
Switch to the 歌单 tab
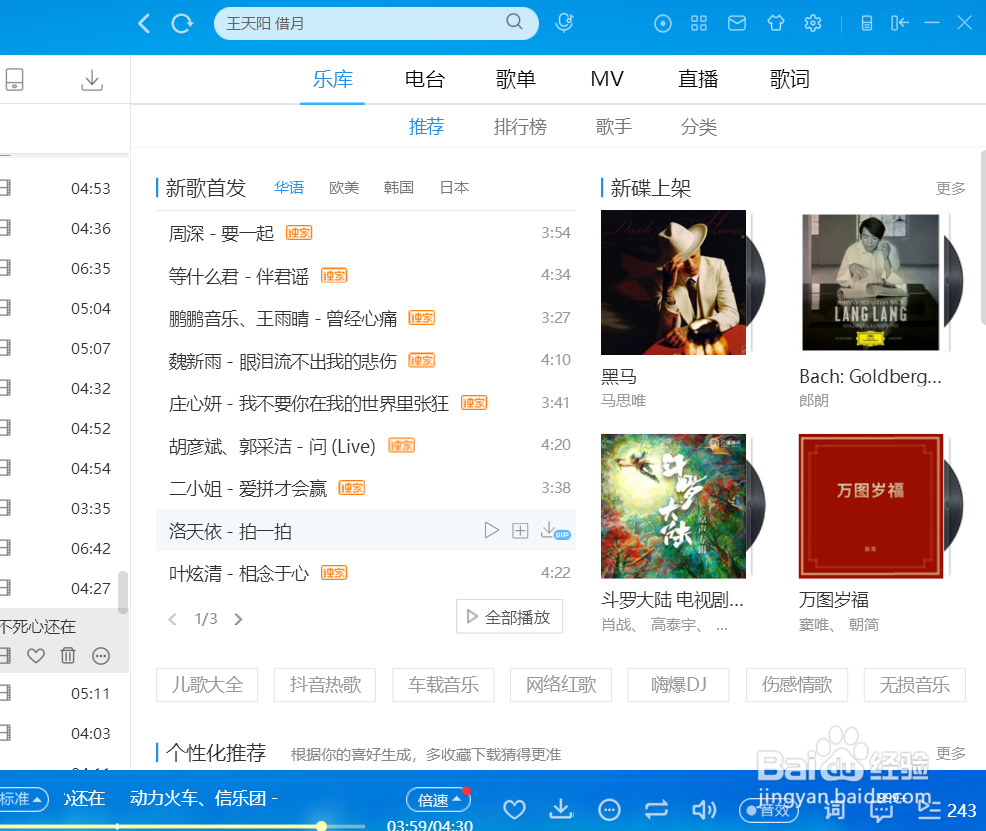click(x=516, y=79)
